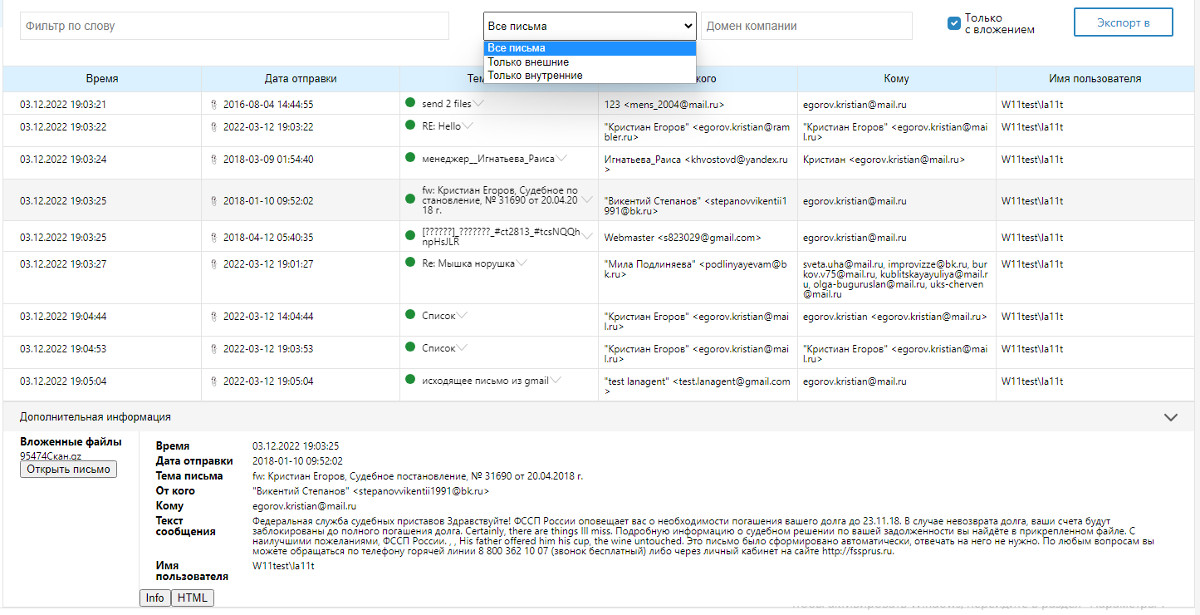Focus the 'Домен компании' input field

coord(807,26)
